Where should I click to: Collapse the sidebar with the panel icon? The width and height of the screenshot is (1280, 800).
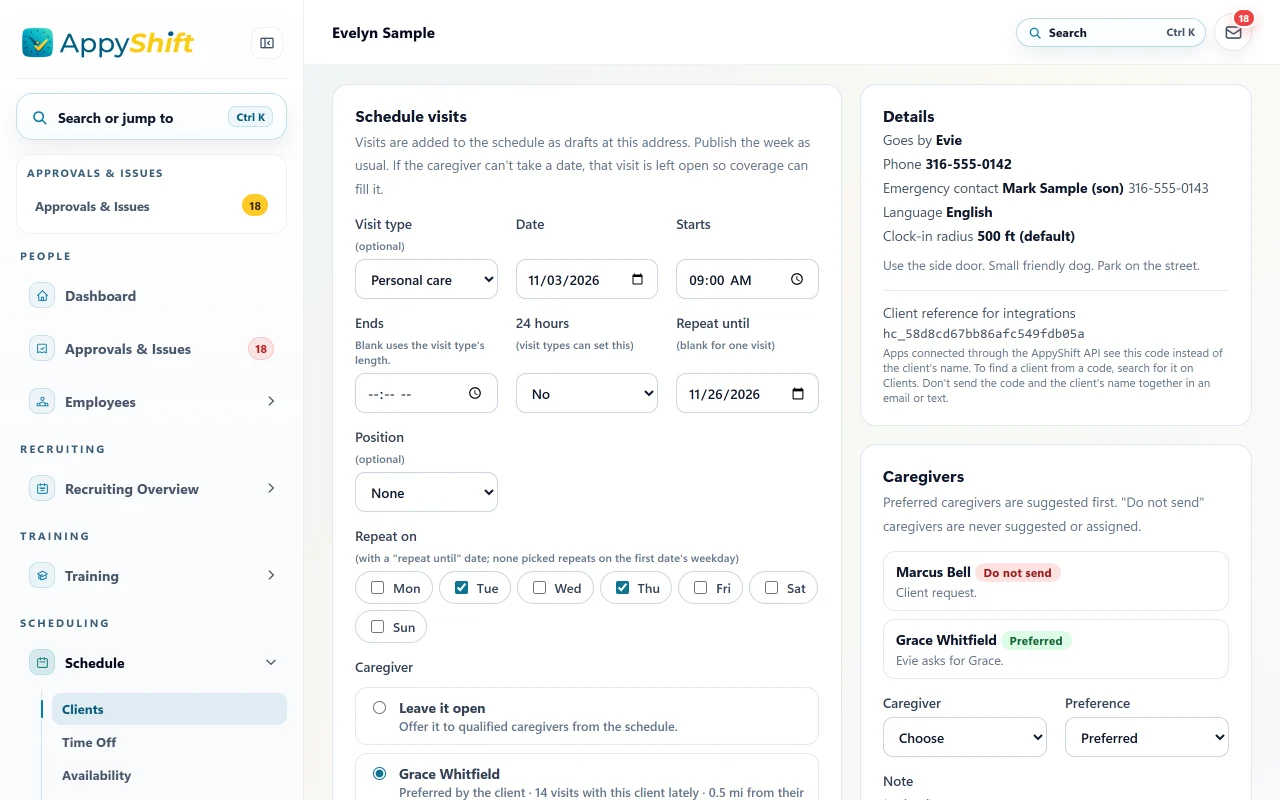(267, 43)
